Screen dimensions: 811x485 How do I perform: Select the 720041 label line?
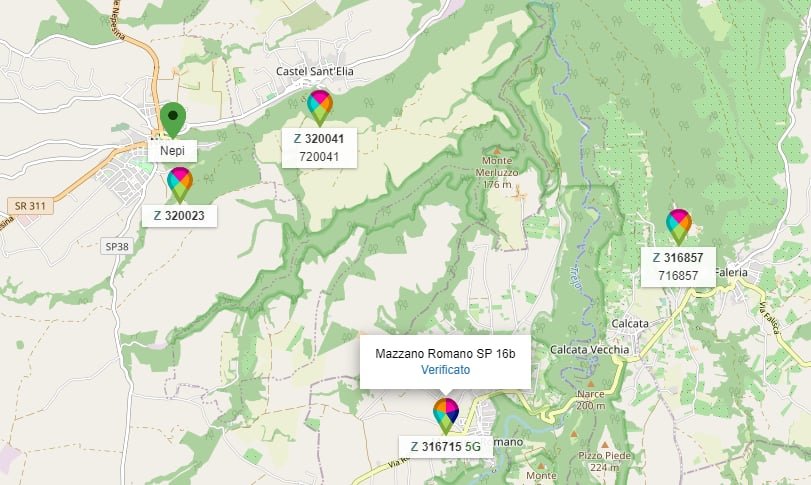tap(319, 157)
